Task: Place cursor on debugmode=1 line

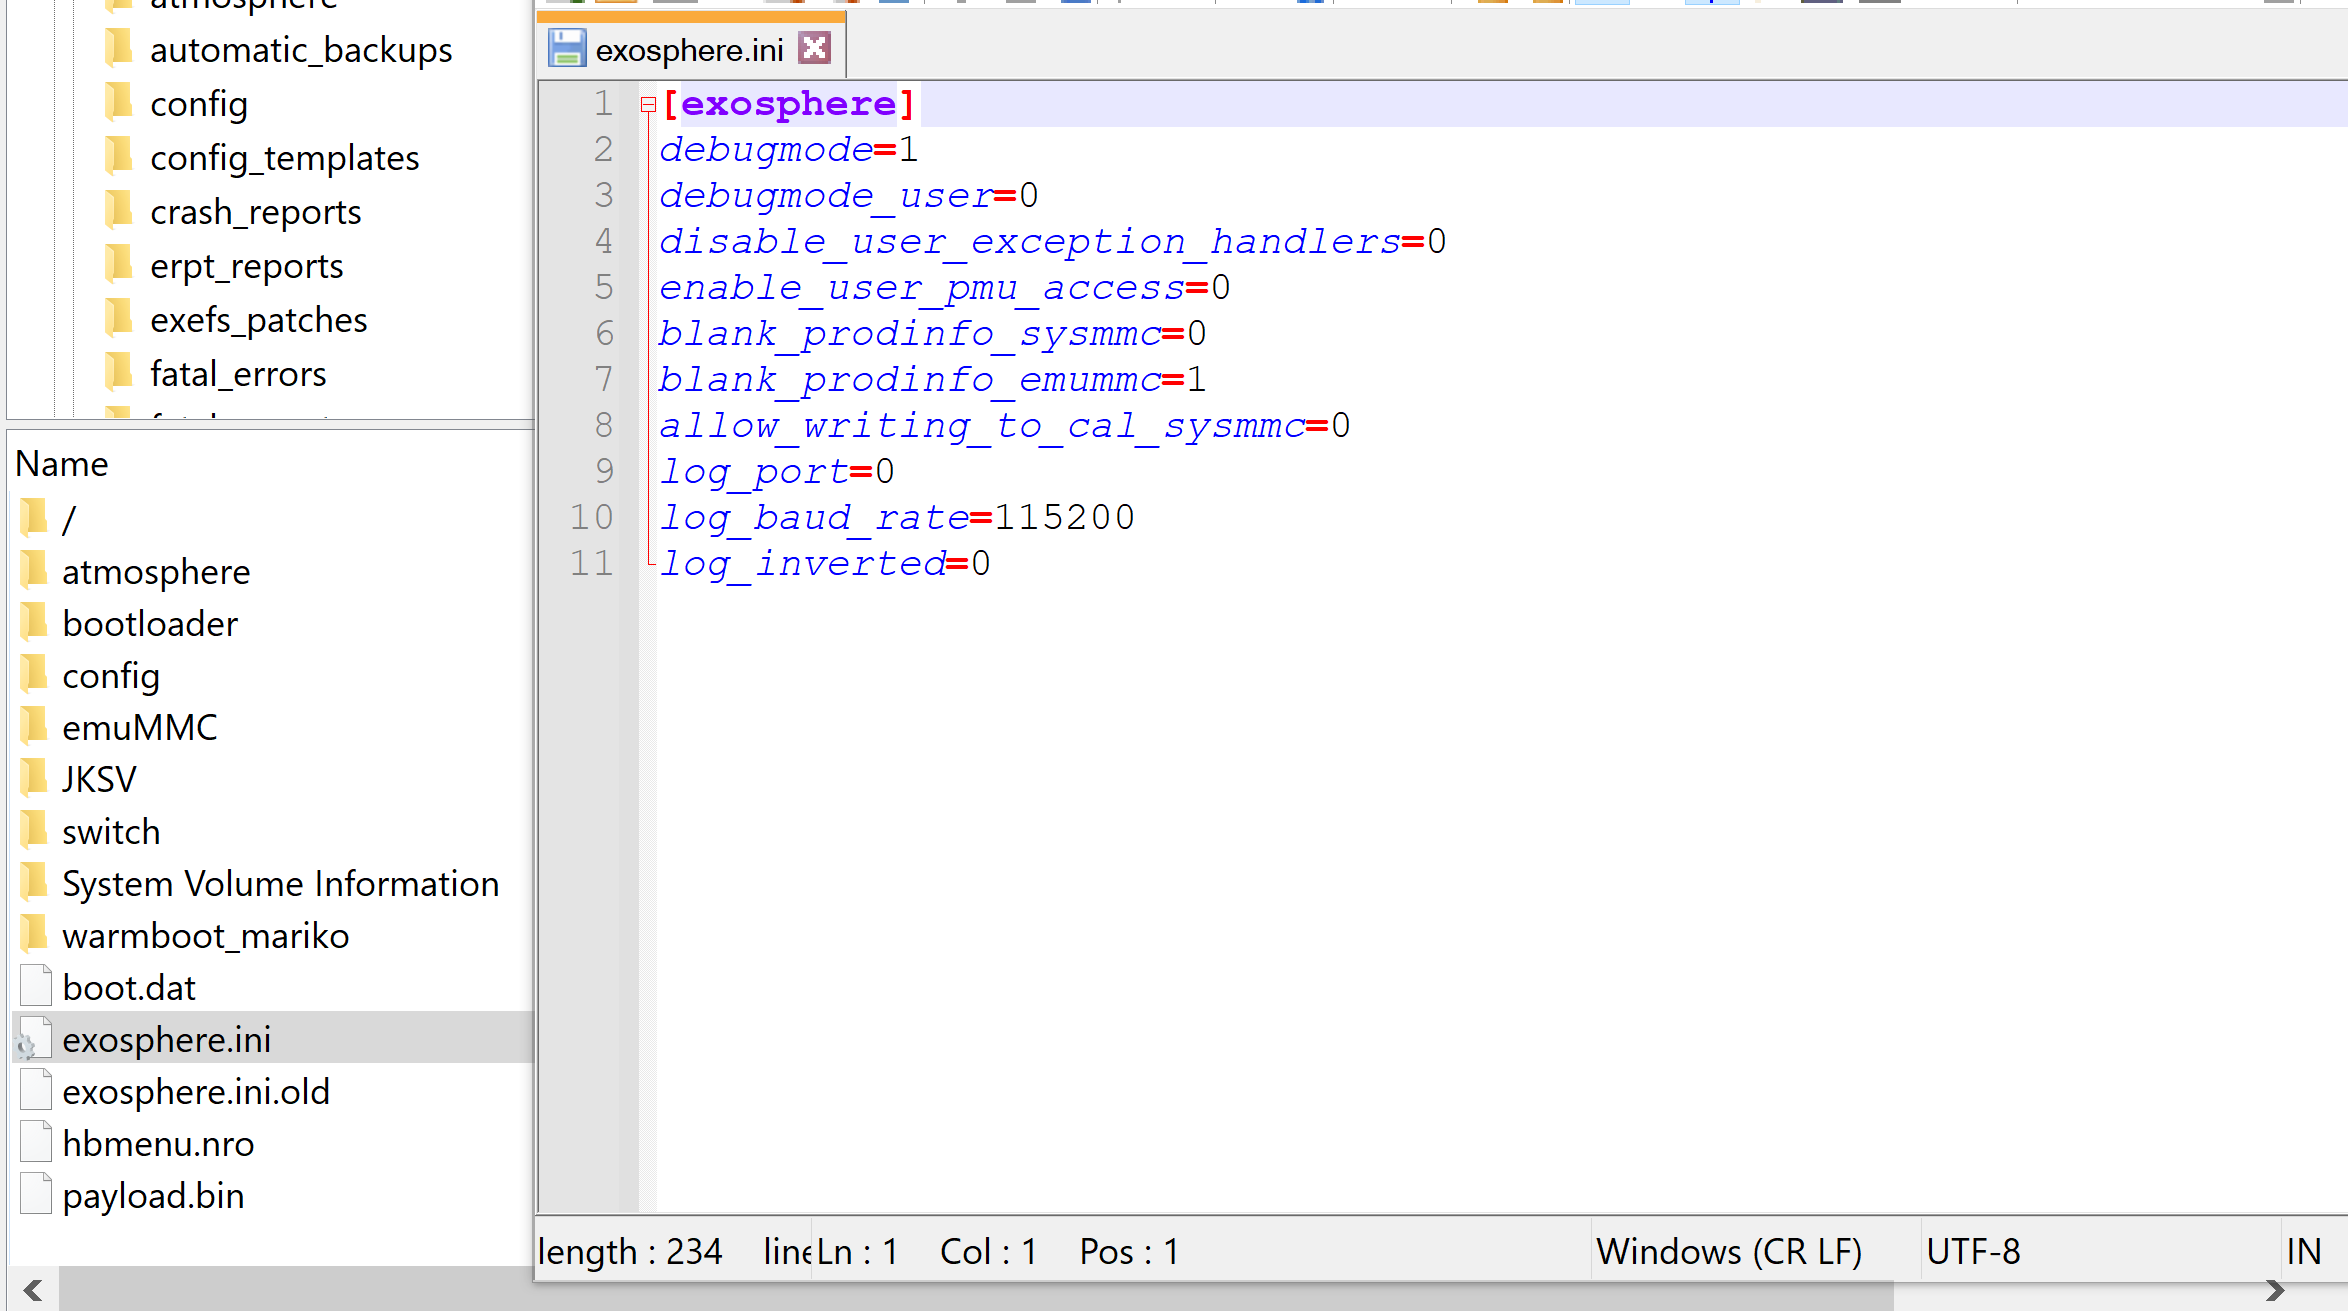Action: [789, 150]
